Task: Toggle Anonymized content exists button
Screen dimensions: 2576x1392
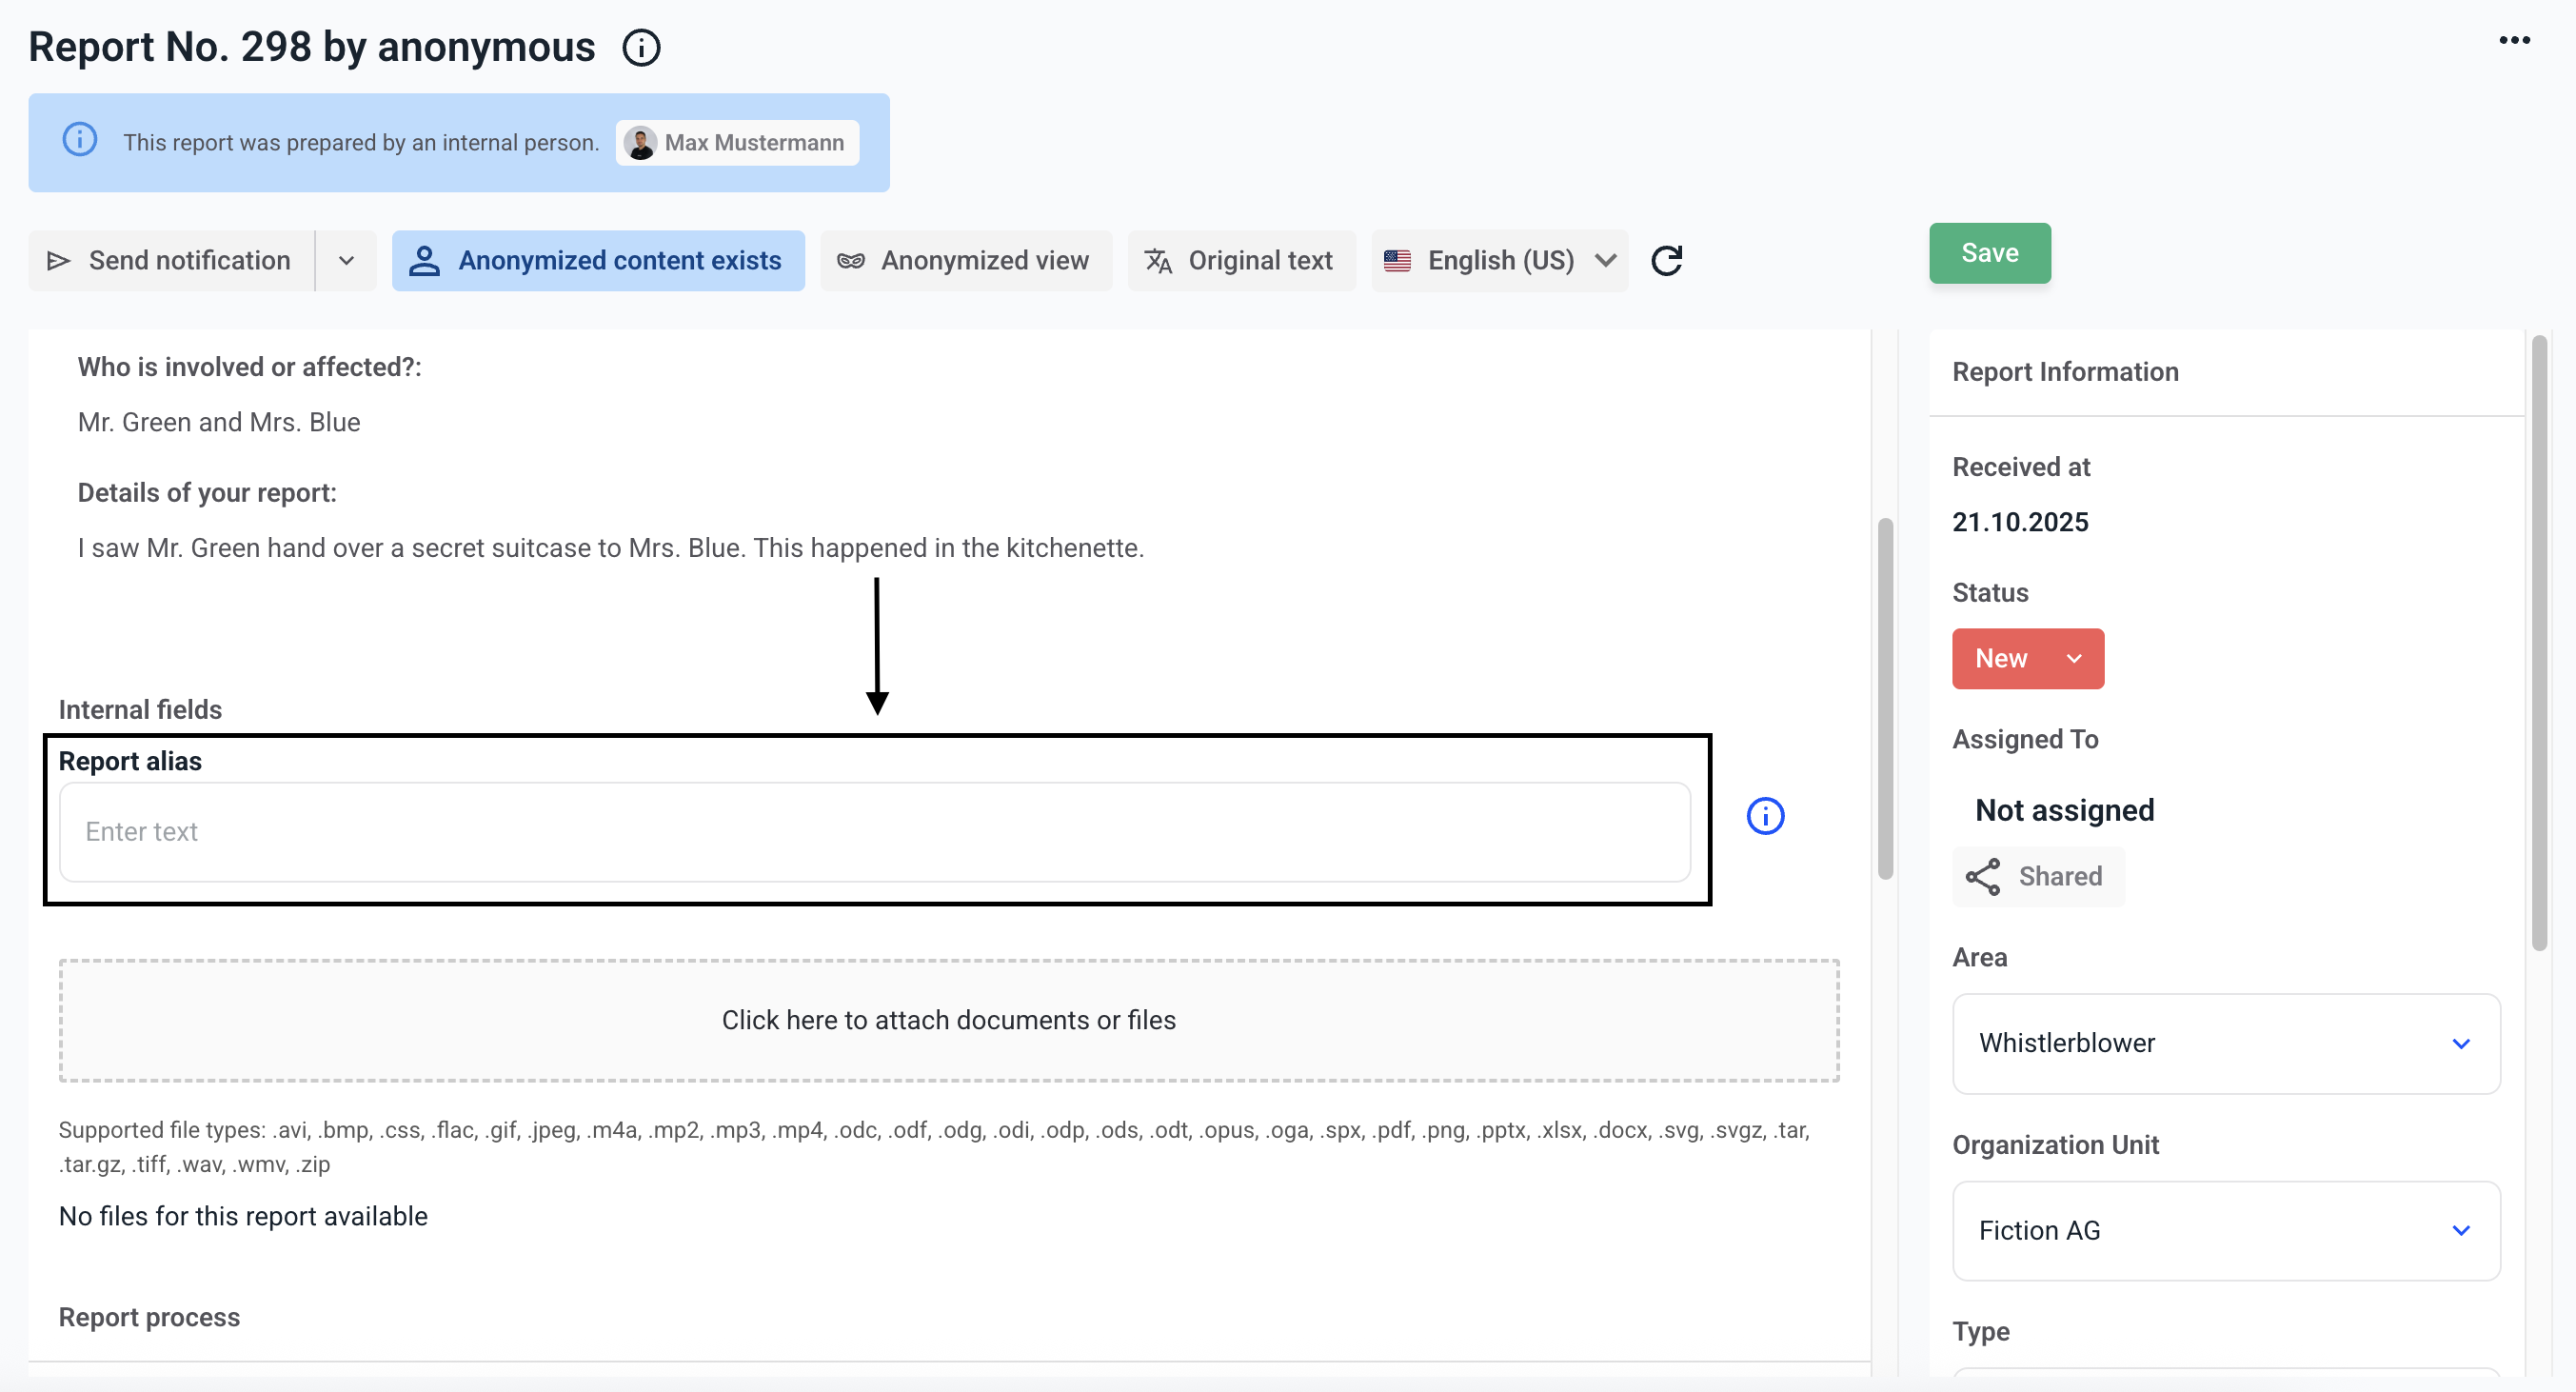Action: (x=598, y=261)
